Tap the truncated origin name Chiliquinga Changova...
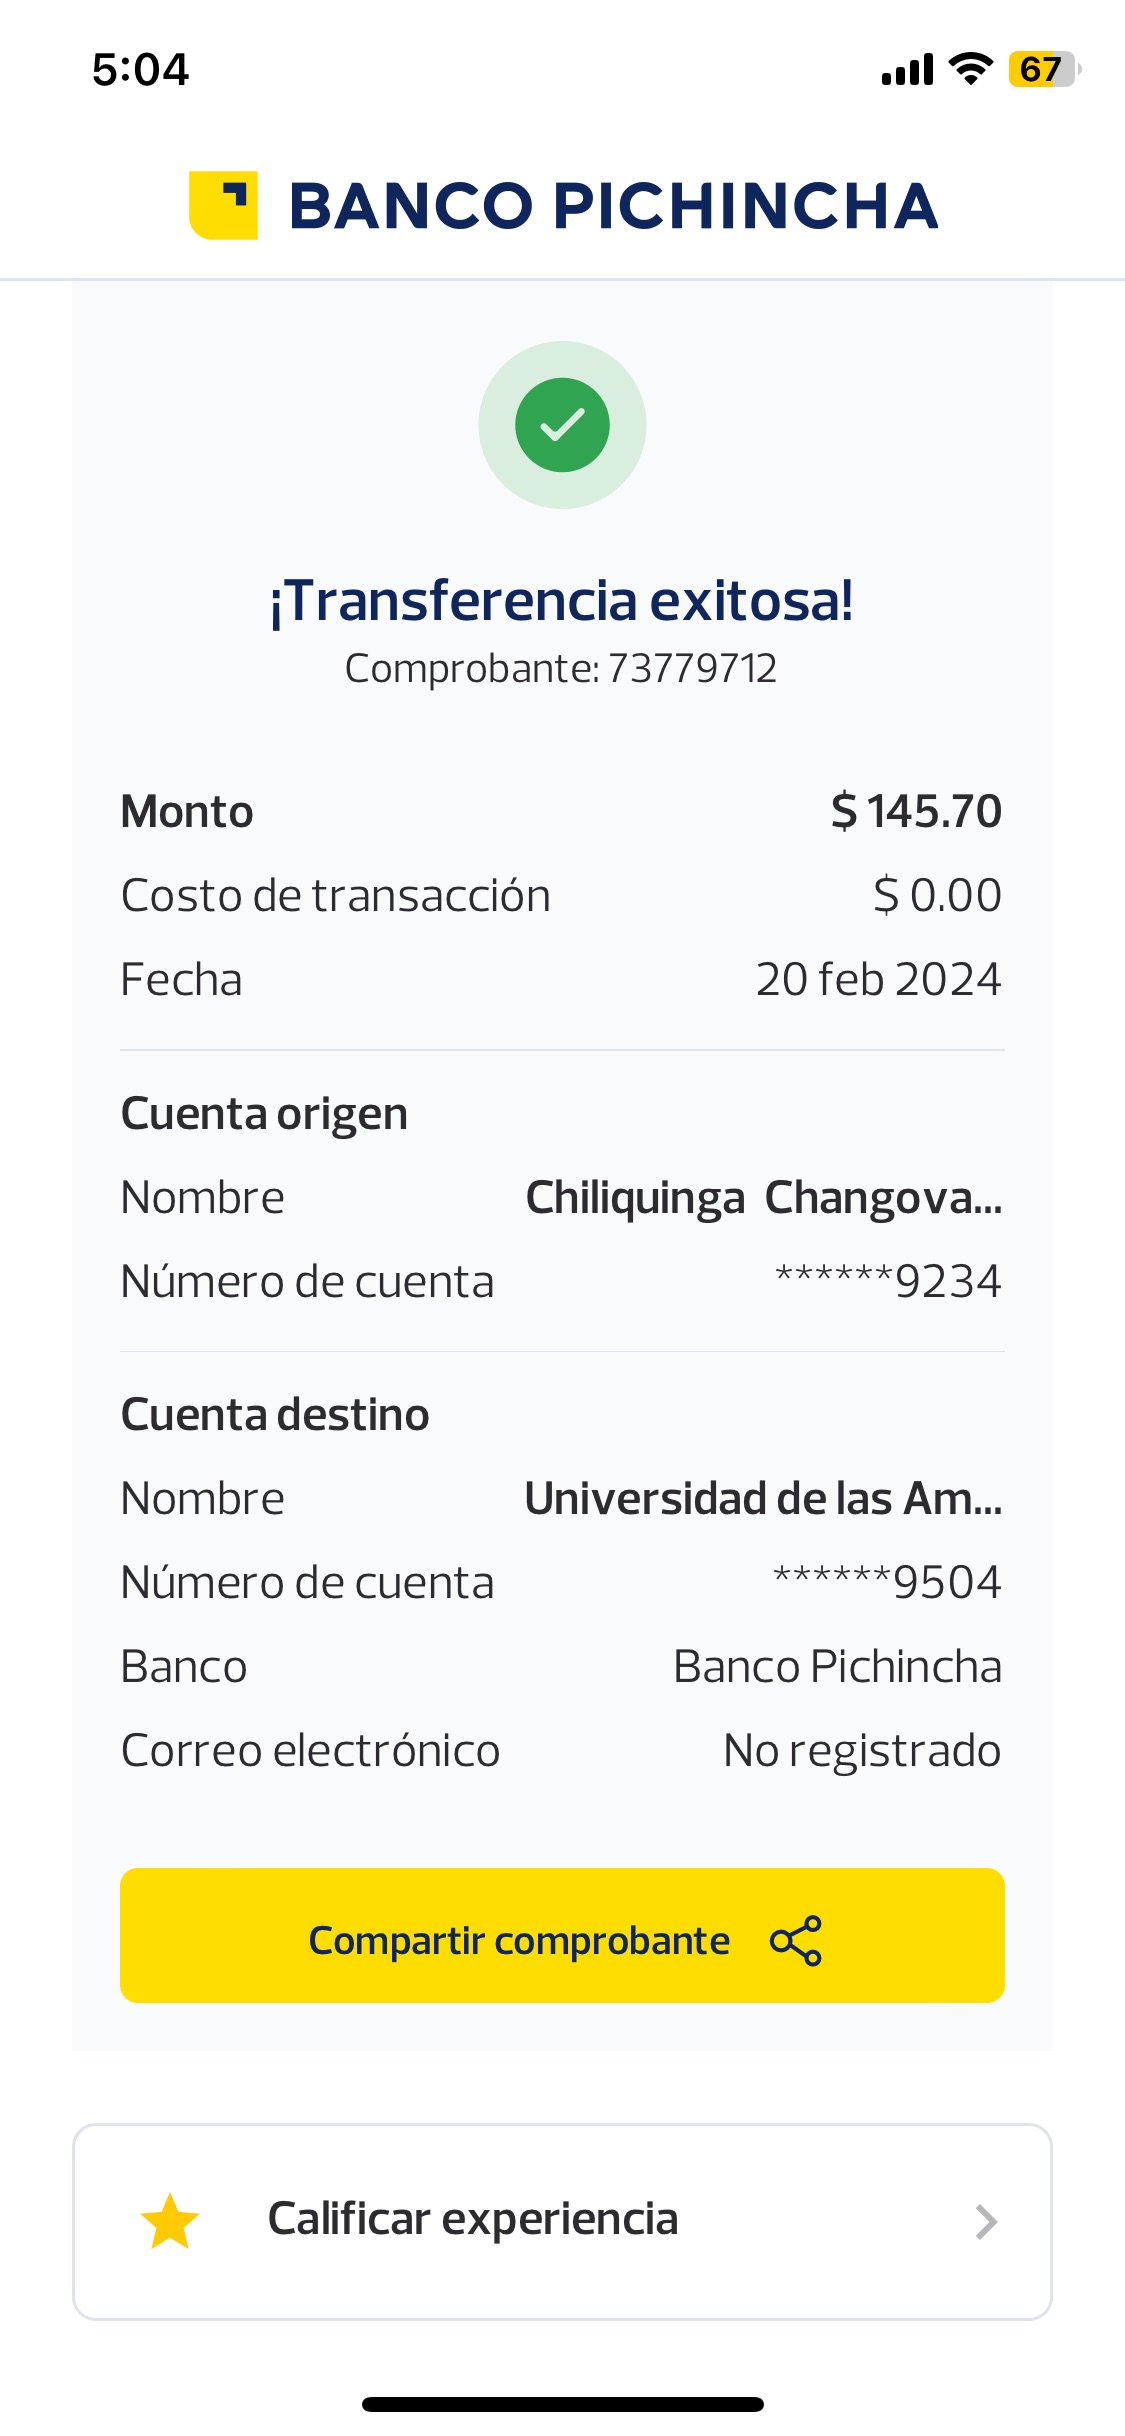1125x2436 pixels. coord(763,1197)
